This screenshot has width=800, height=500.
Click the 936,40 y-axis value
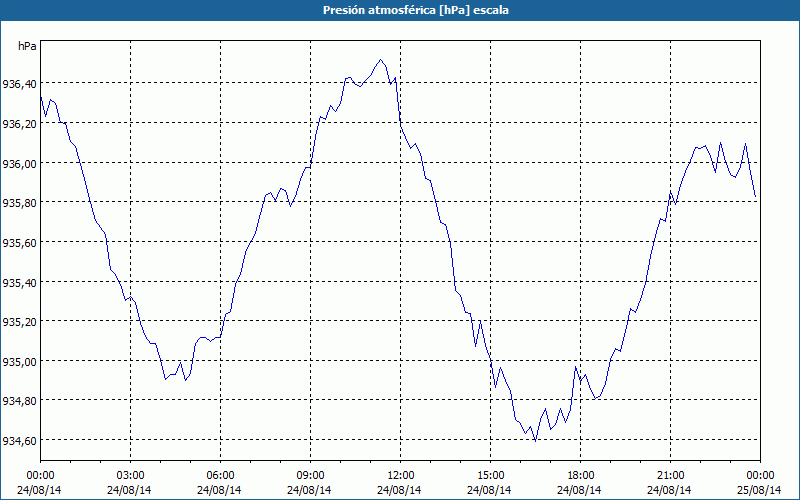point(20,84)
